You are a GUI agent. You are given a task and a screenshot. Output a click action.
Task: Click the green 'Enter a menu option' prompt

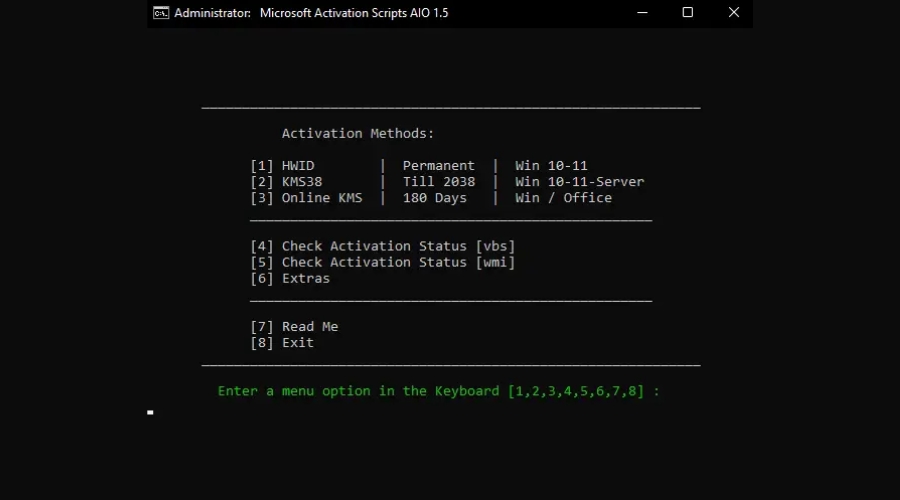[x=439, y=391]
